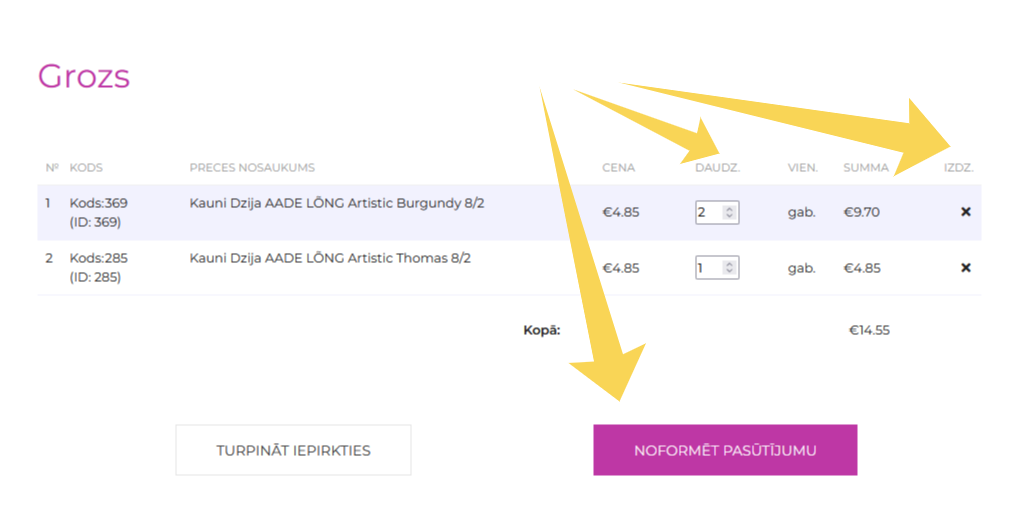Click the €14.55 cart total
Image resolution: width=1012 pixels, height=518 pixels.
[868, 330]
